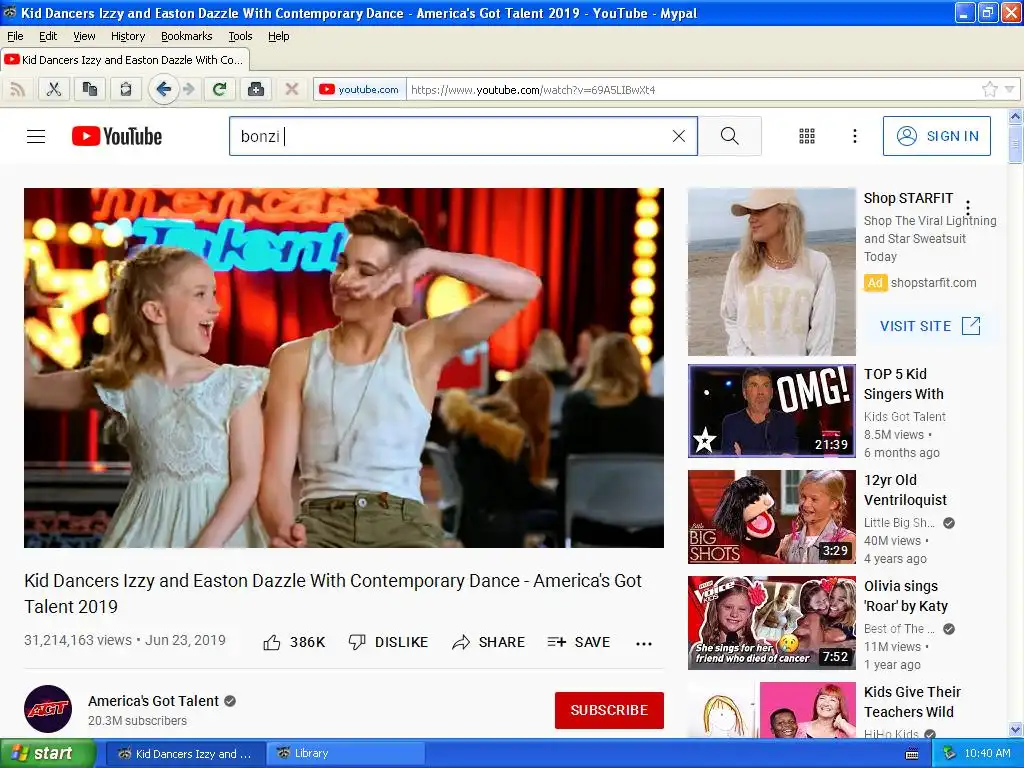Open 12yr Old Ventriloquist video title
1024x768 pixels.
coord(905,490)
